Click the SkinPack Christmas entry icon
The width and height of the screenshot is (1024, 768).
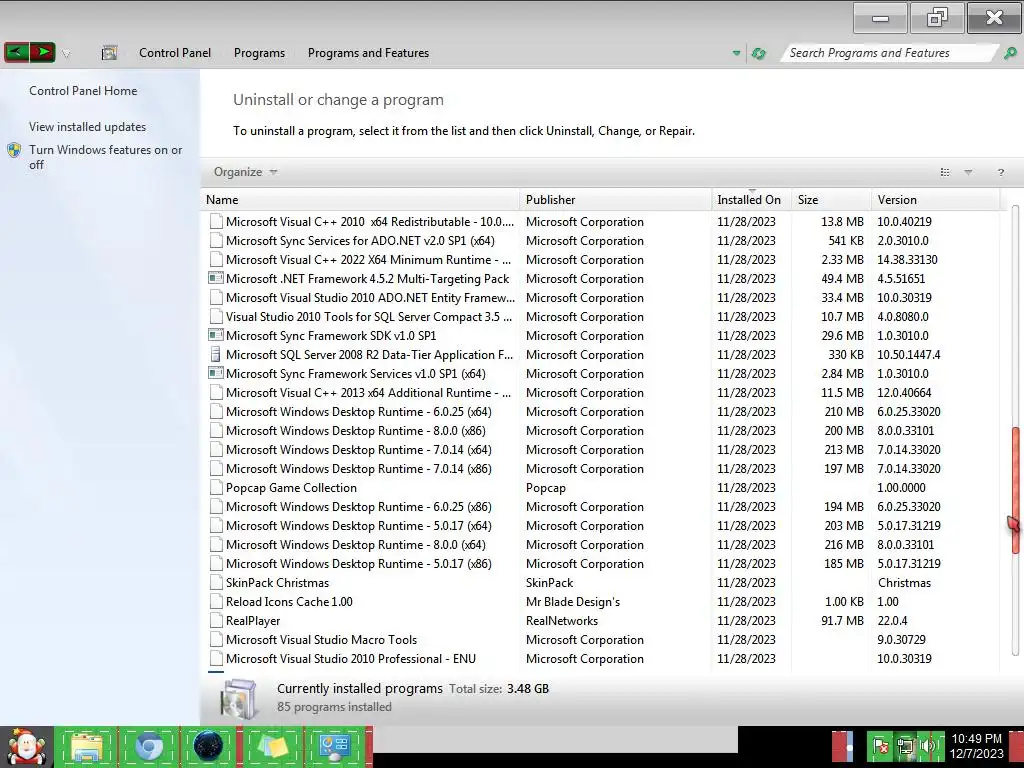click(x=216, y=583)
